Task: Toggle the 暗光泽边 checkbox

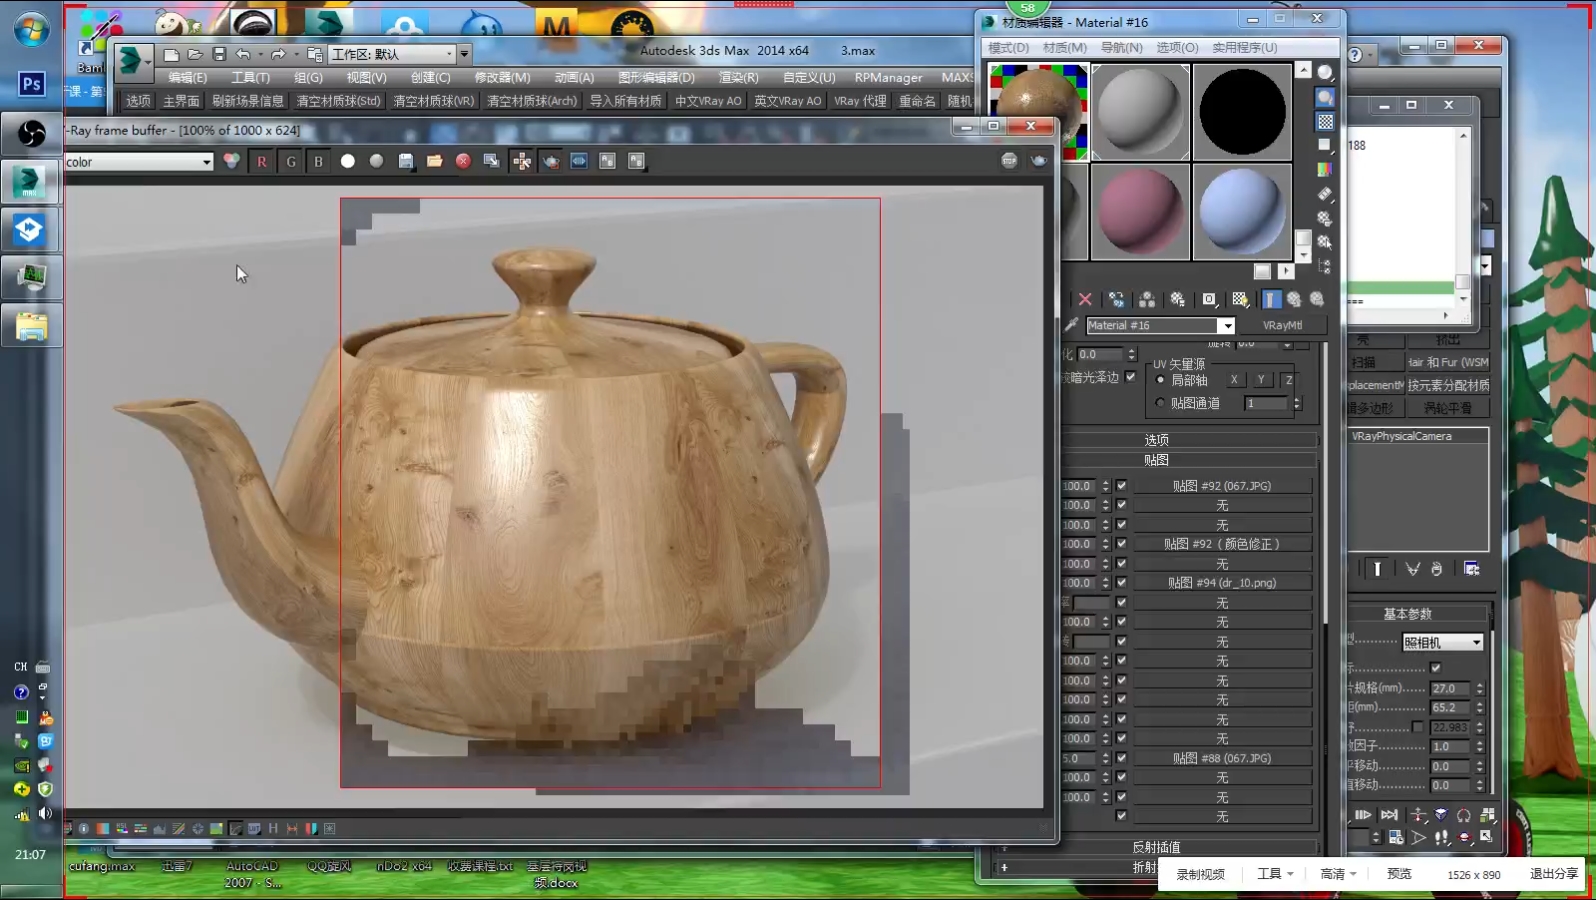Action: point(1130,377)
